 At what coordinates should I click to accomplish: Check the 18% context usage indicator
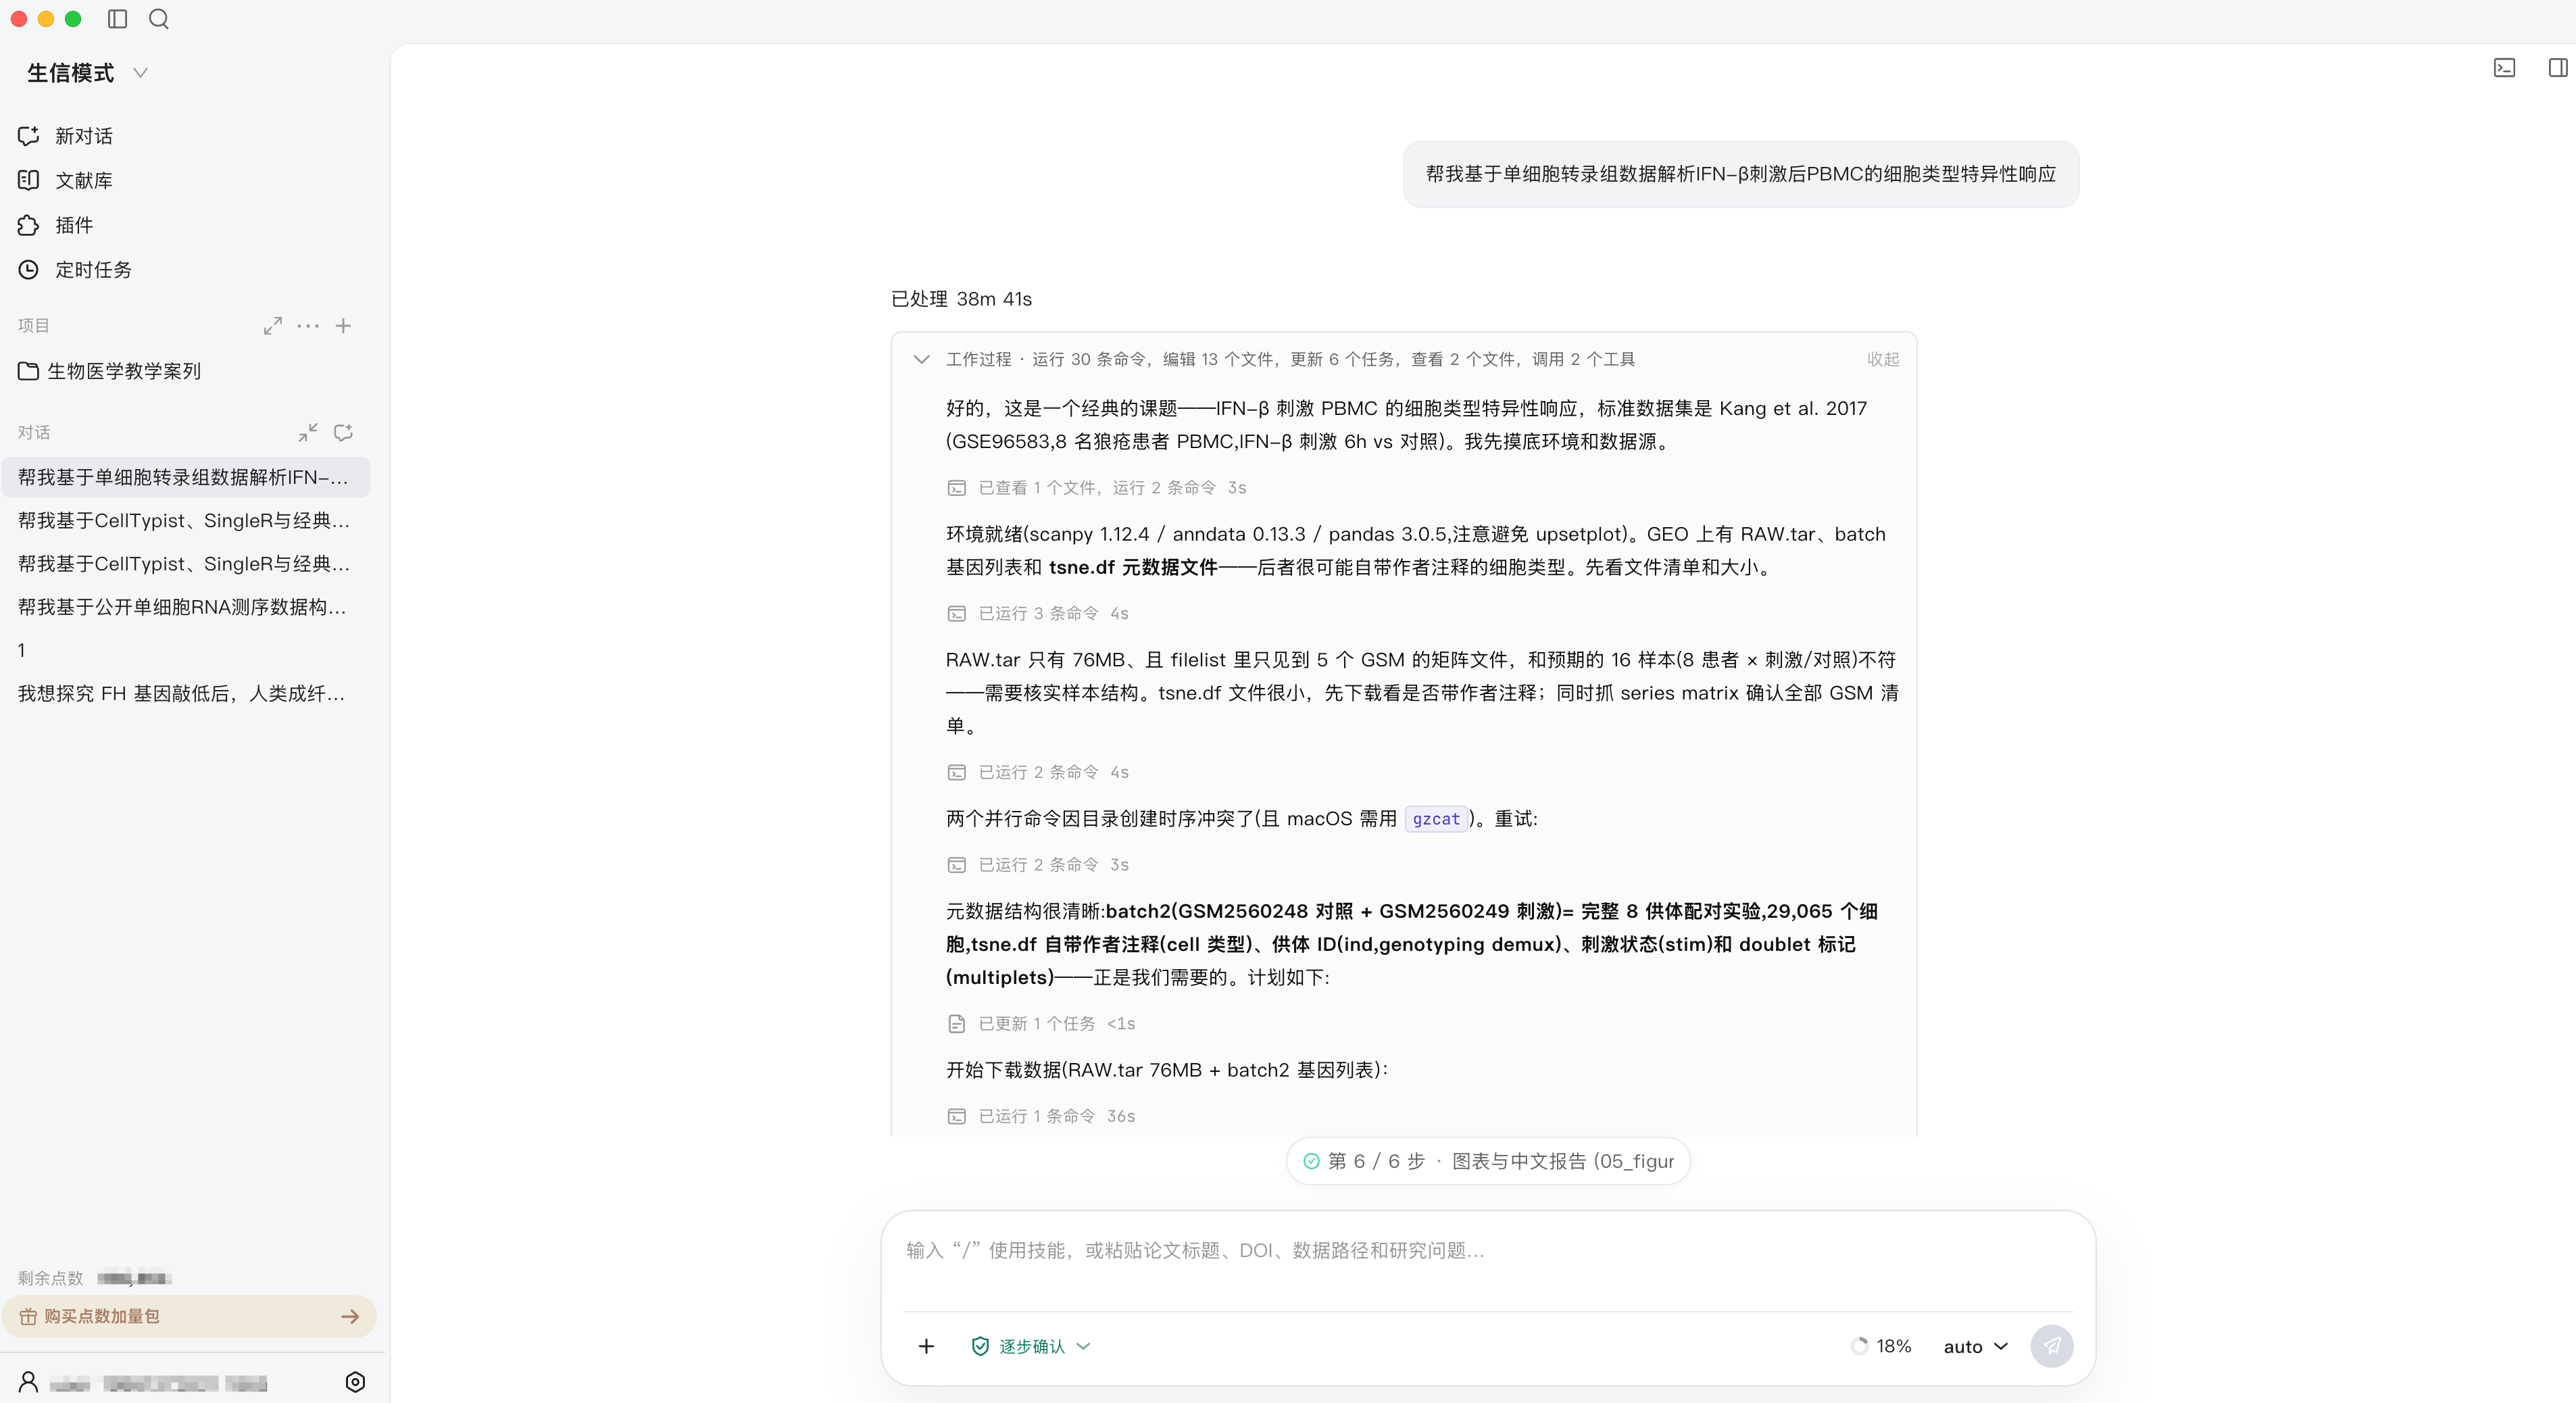(x=1881, y=1346)
